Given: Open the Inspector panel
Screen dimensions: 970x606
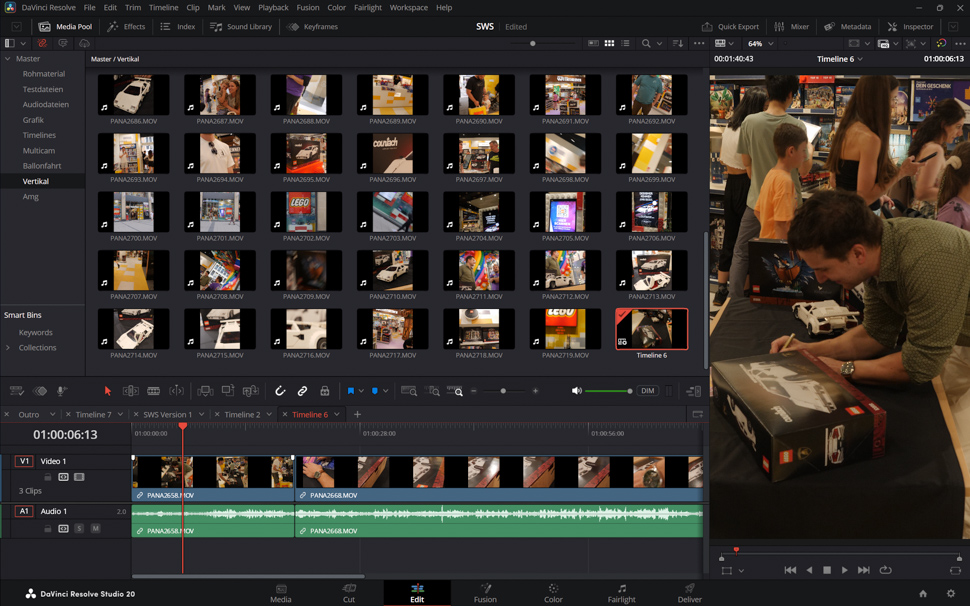Looking at the screenshot, I should point(910,27).
